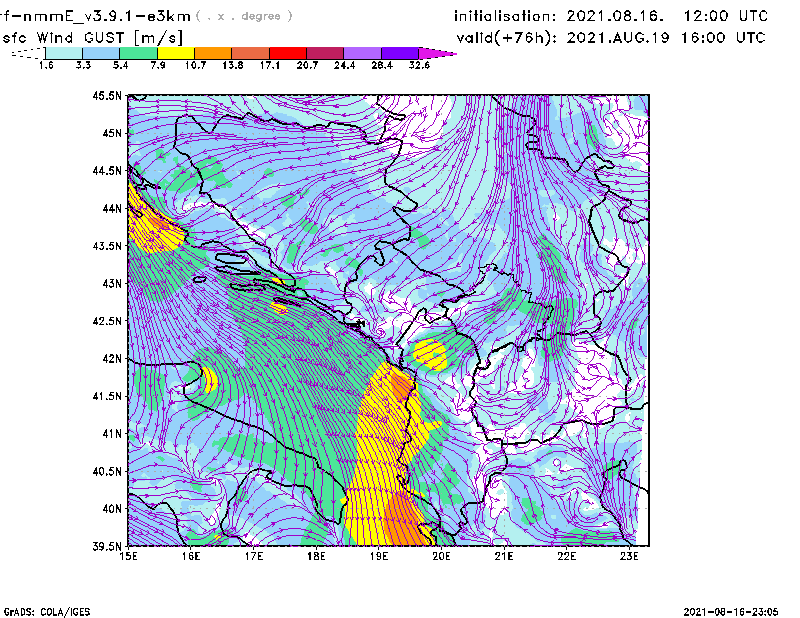Screen dimensions: 800x618
Task: Click the model name "rf-nmmE_v3.9.1-e3km" header
Action: pyautogui.click(x=95, y=16)
